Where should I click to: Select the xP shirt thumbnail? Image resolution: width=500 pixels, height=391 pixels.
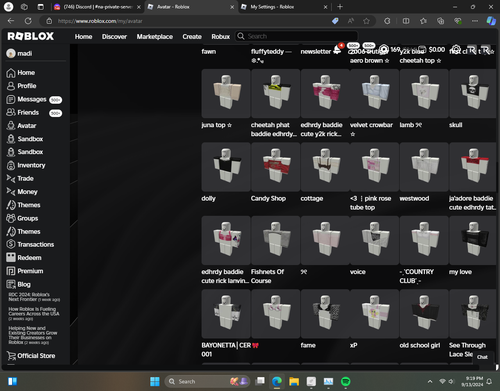pos(374,314)
